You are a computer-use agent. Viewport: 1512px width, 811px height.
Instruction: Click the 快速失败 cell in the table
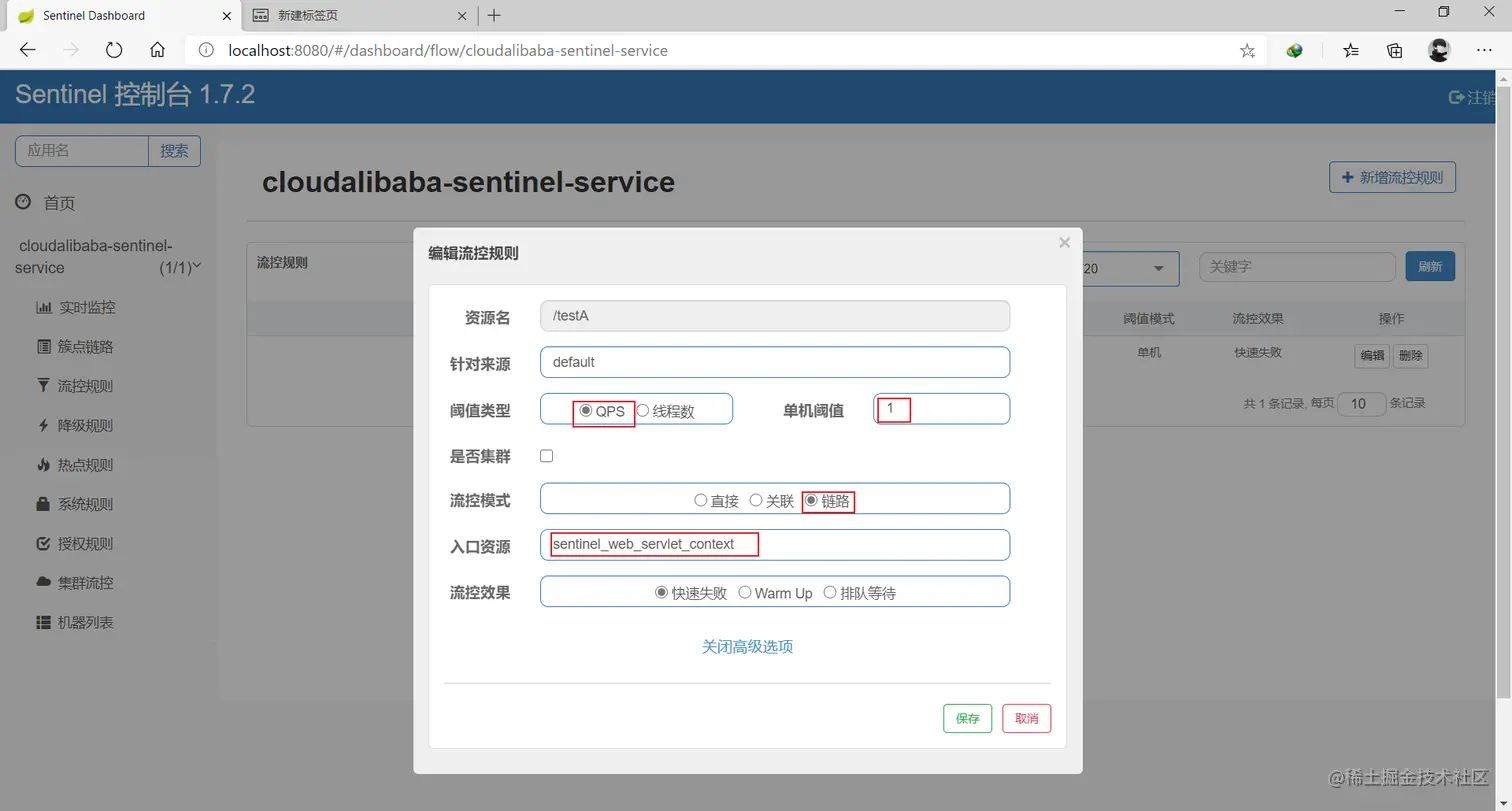(1258, 353)
